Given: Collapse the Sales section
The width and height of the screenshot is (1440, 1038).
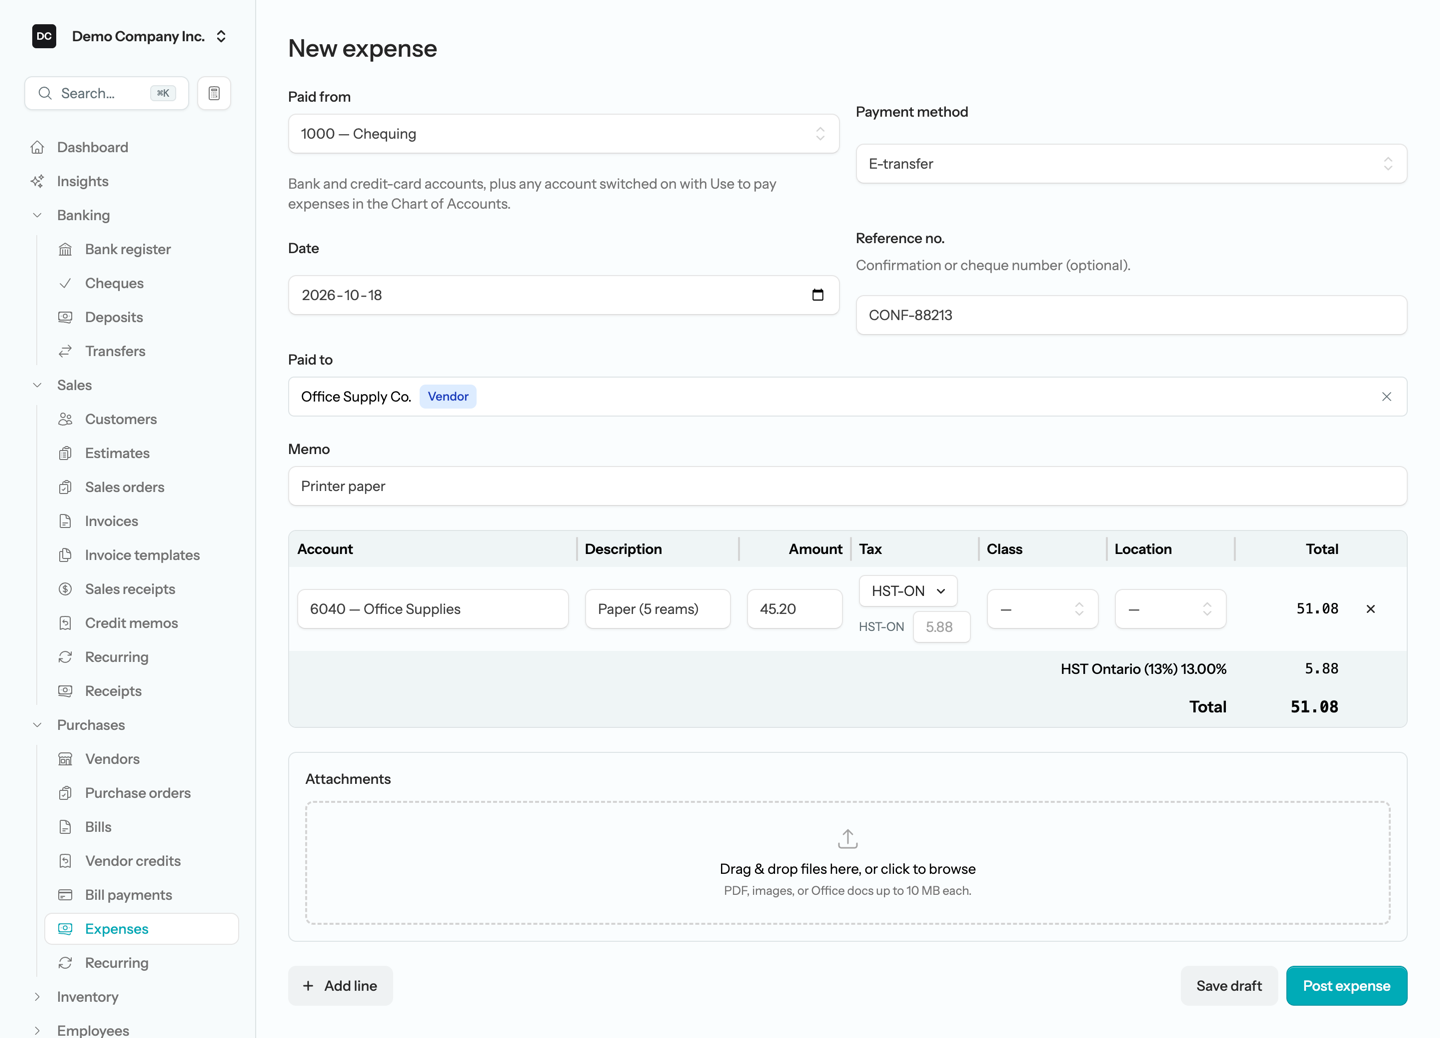Looking at the screenshot, I should click(x=37, y=385).
